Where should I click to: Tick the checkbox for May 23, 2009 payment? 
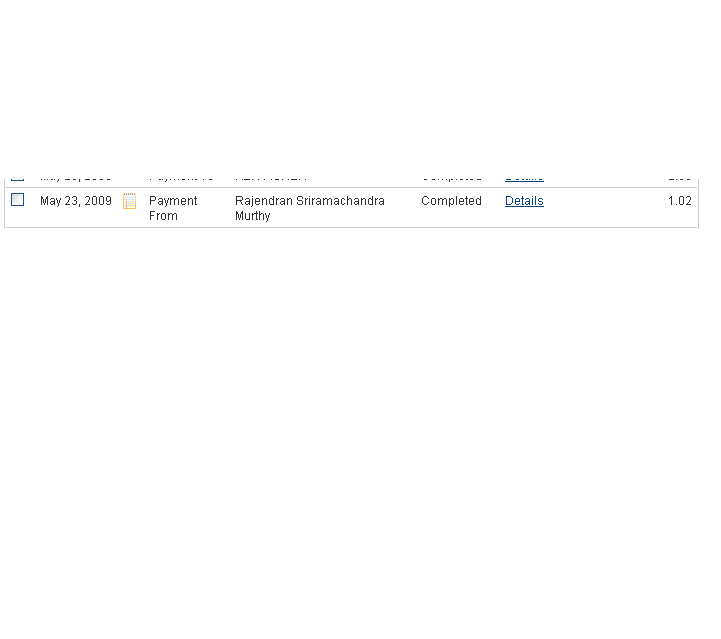coord(17,200)
